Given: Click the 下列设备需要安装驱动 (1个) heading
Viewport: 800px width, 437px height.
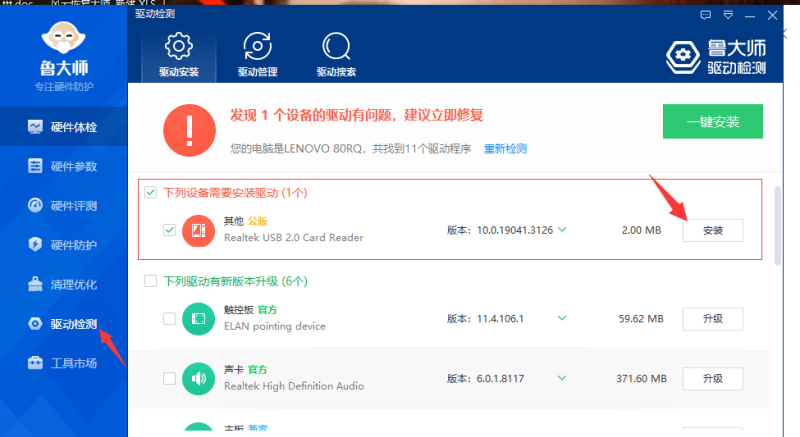Looking at the screenshot, I should (235, 193).
